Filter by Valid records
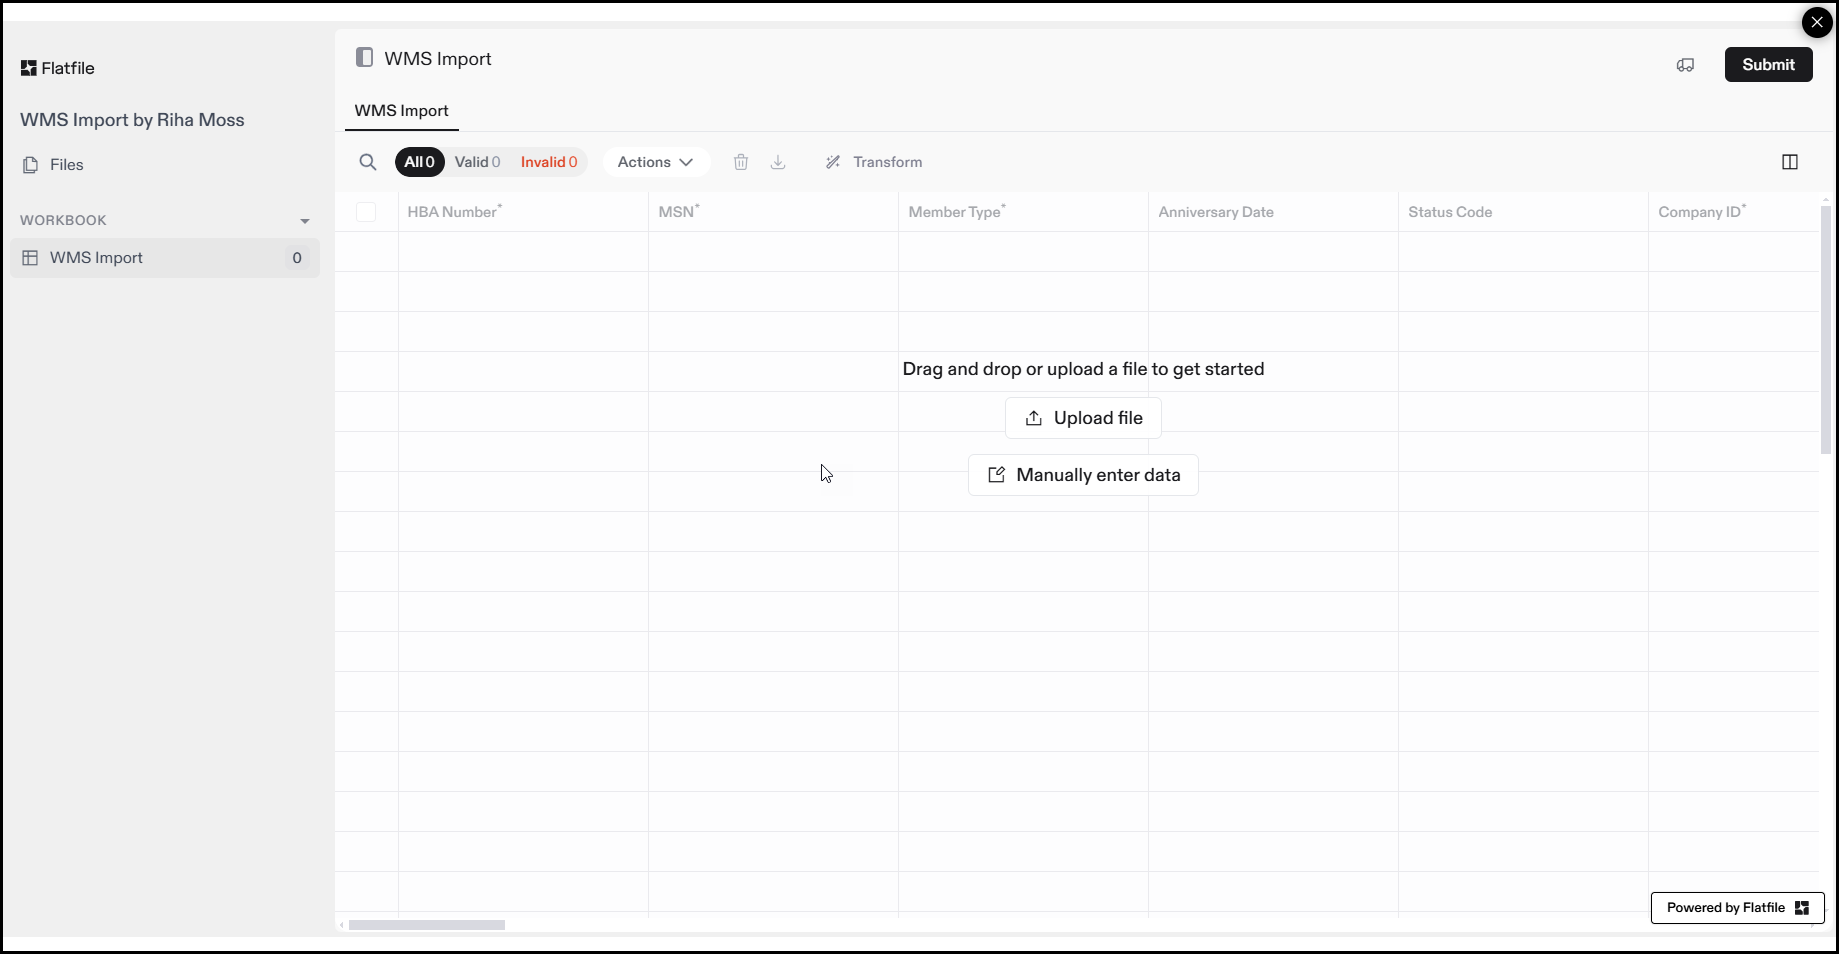The height and width of the screenshot is (954, 1839). [x=477, y=162]
